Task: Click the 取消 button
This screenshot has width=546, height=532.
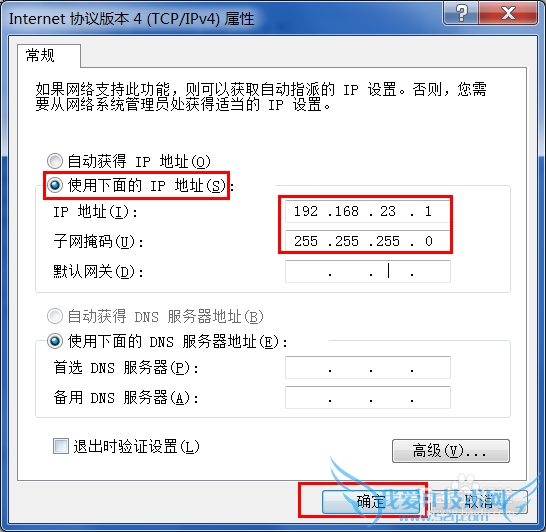Action: coord(479,502)
